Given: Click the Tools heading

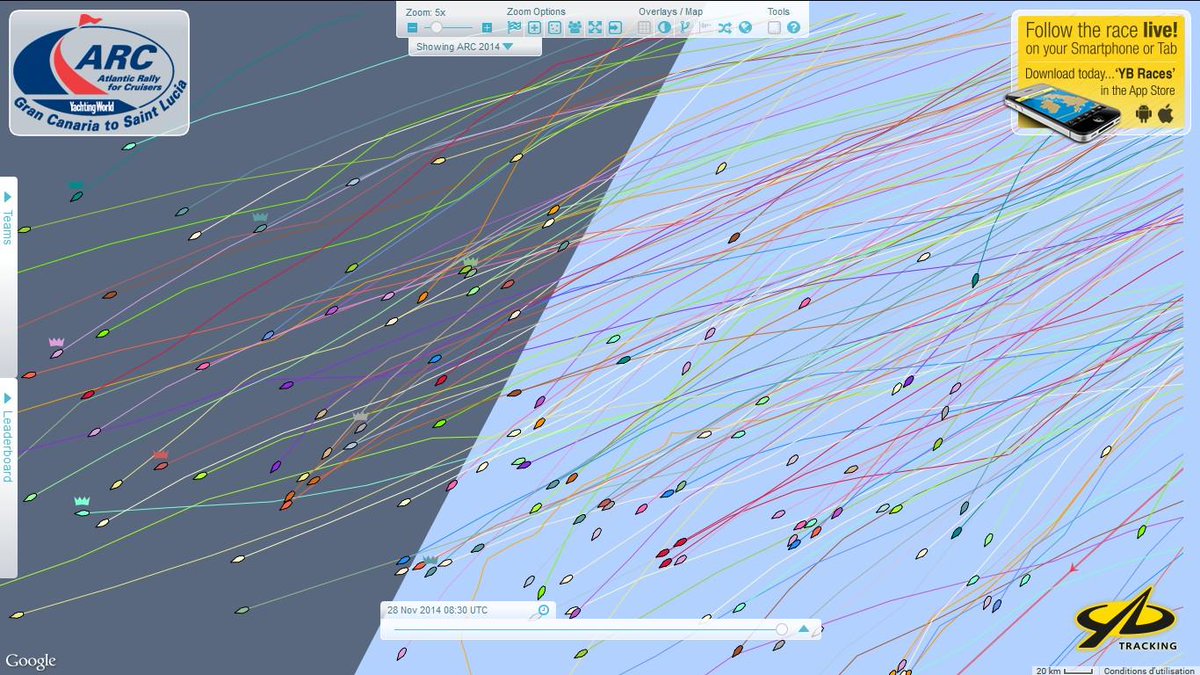Looking at the screenshot, I should coord(778,12).
